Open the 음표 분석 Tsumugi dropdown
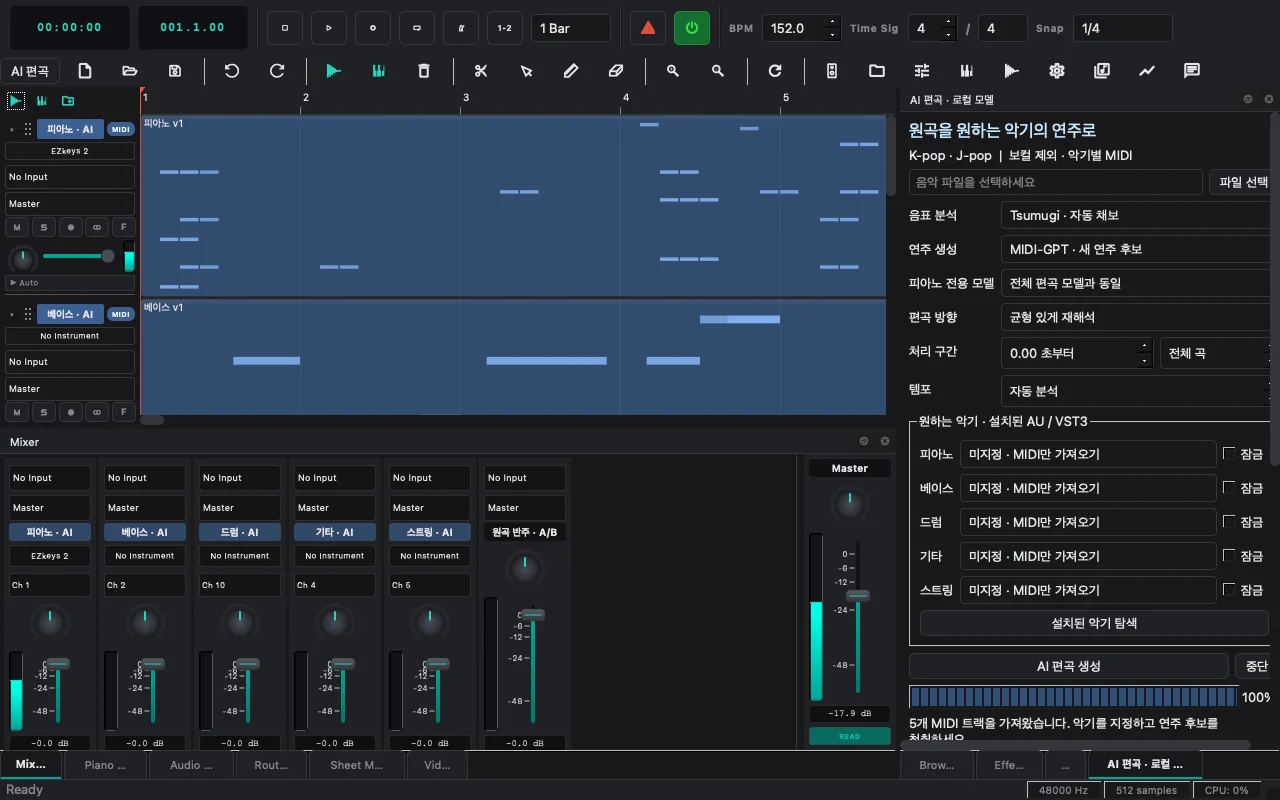1280x800 pixels. (x=1135, y=215)
